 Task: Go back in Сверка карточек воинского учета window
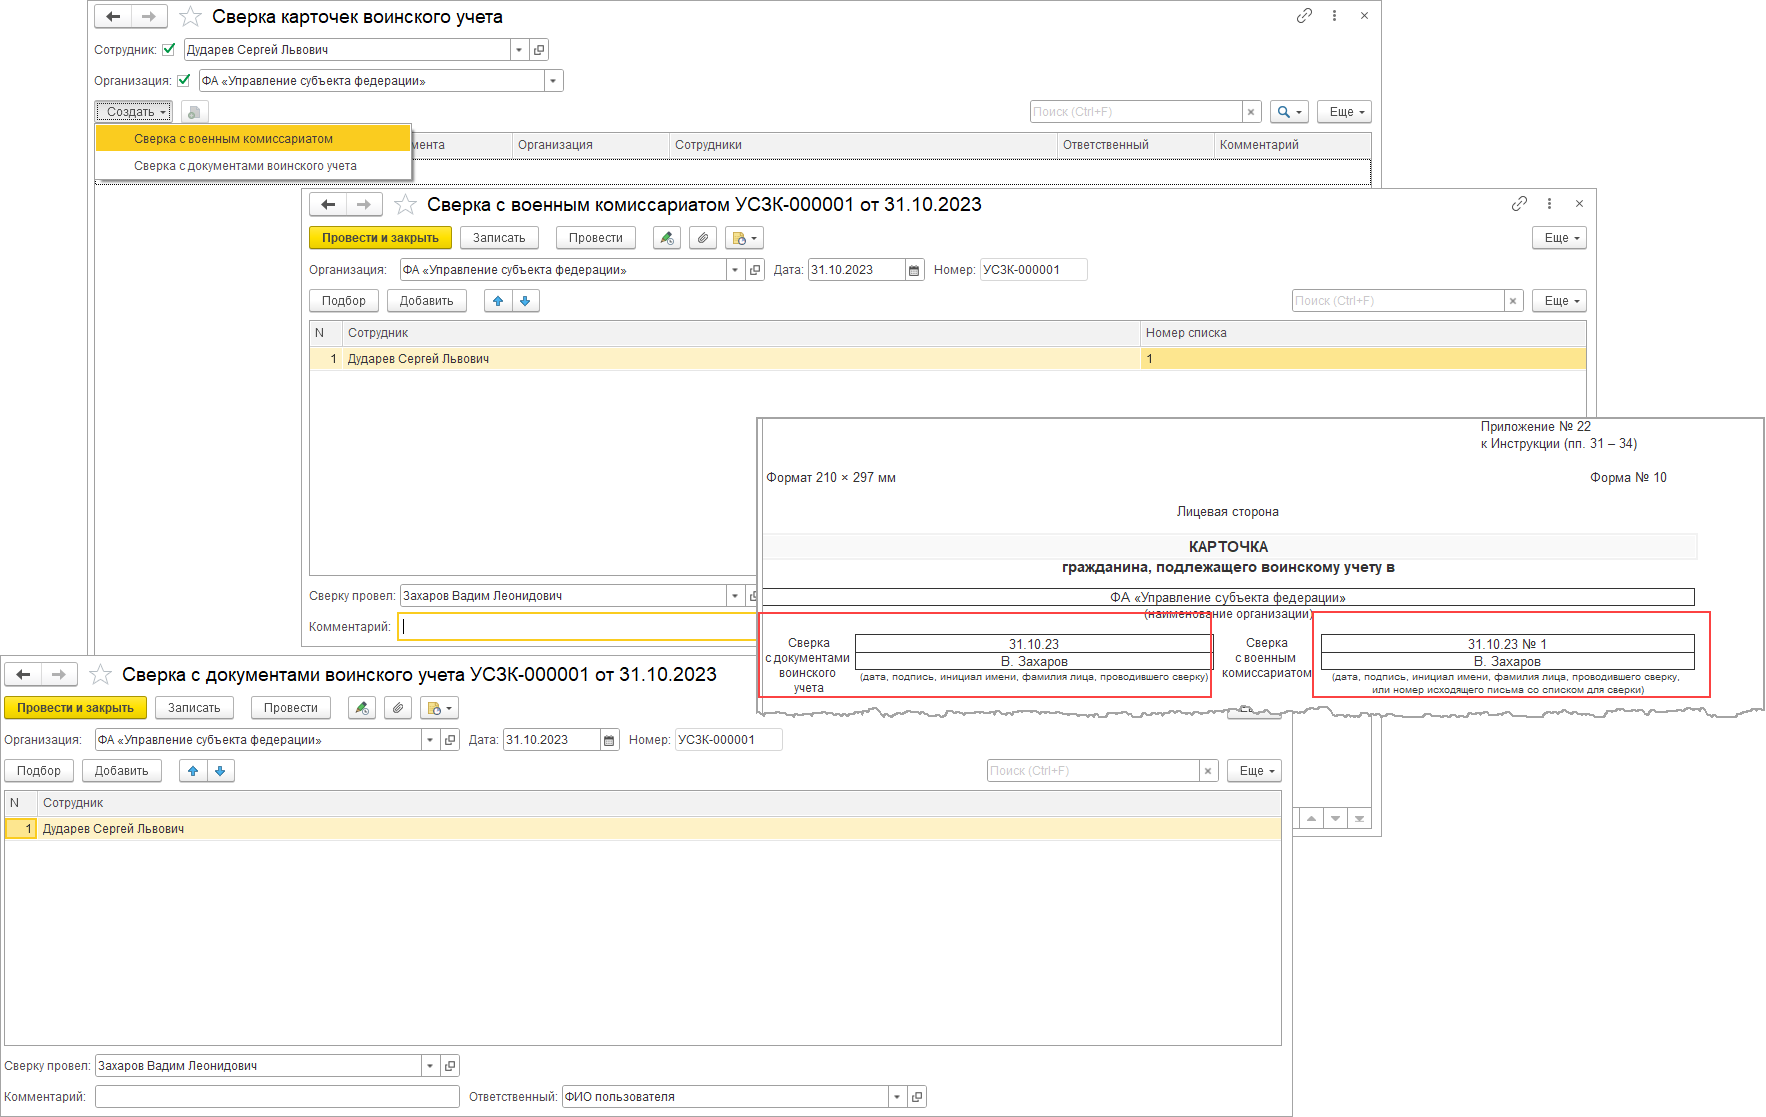pyautogui.click(x=113, y=17)
